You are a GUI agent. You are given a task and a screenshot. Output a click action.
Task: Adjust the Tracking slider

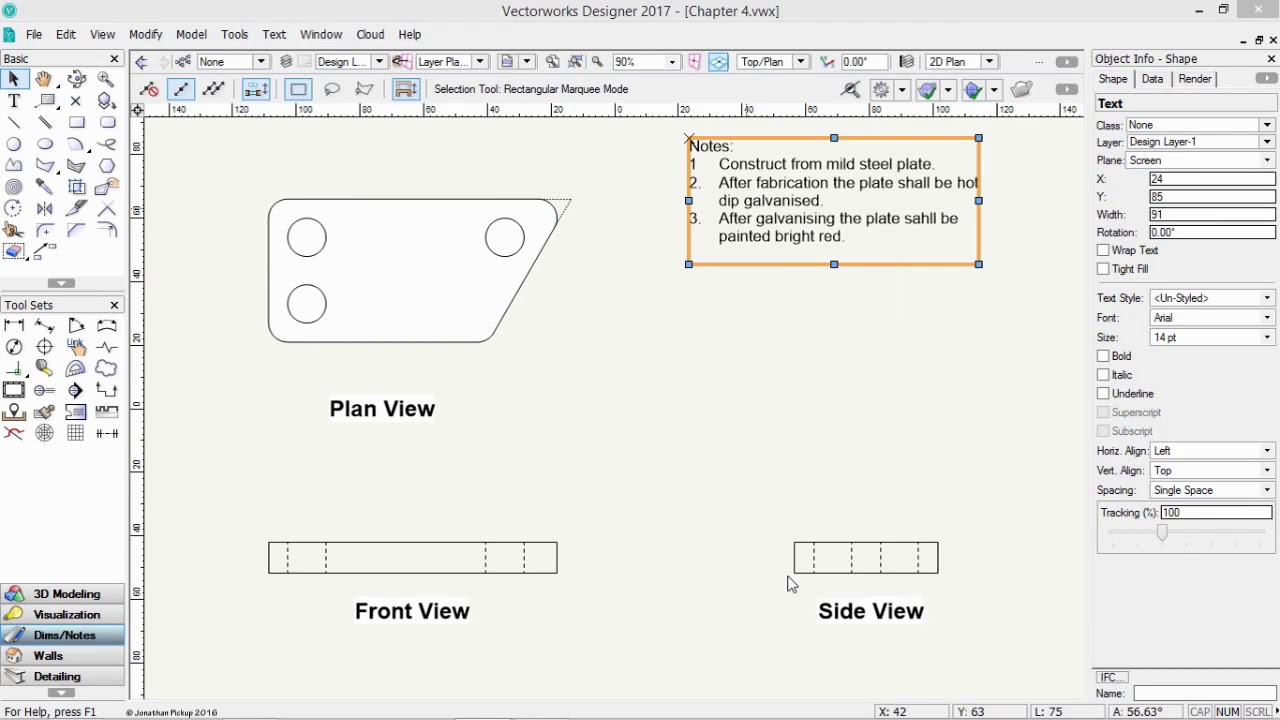(x=1162, y=533)
